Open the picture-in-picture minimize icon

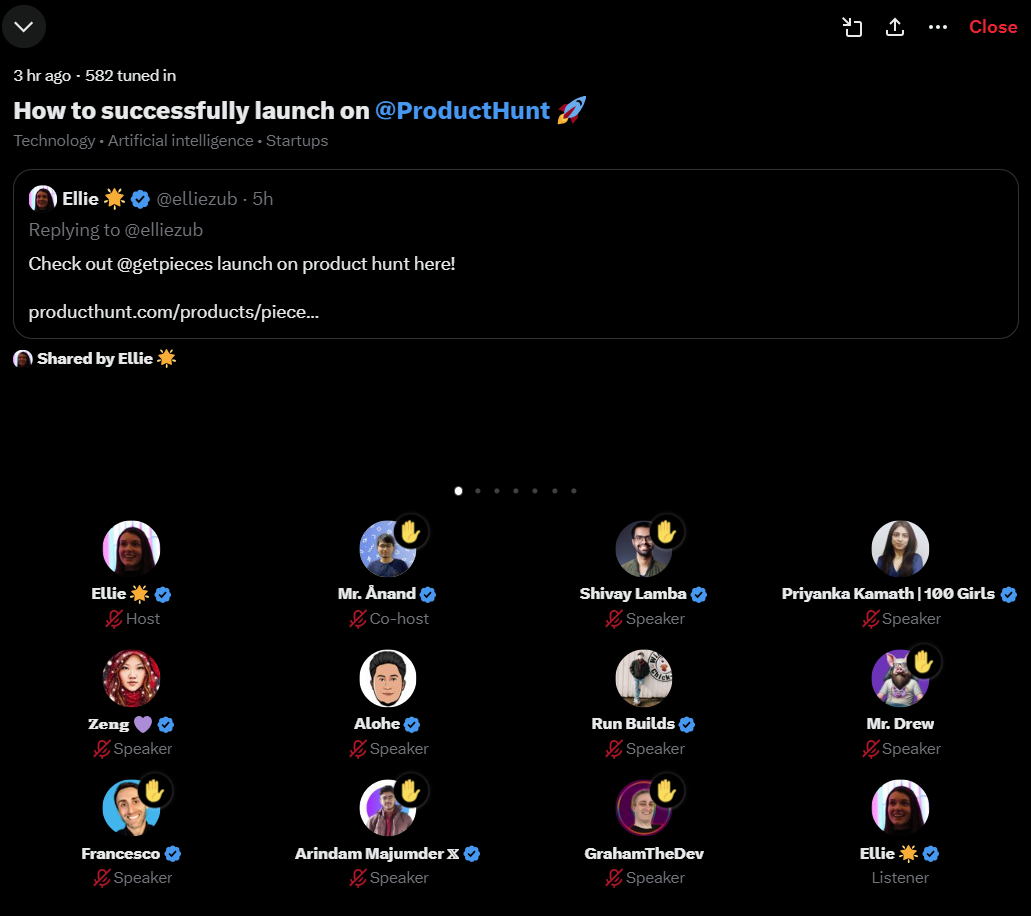(x=852, y=27)
